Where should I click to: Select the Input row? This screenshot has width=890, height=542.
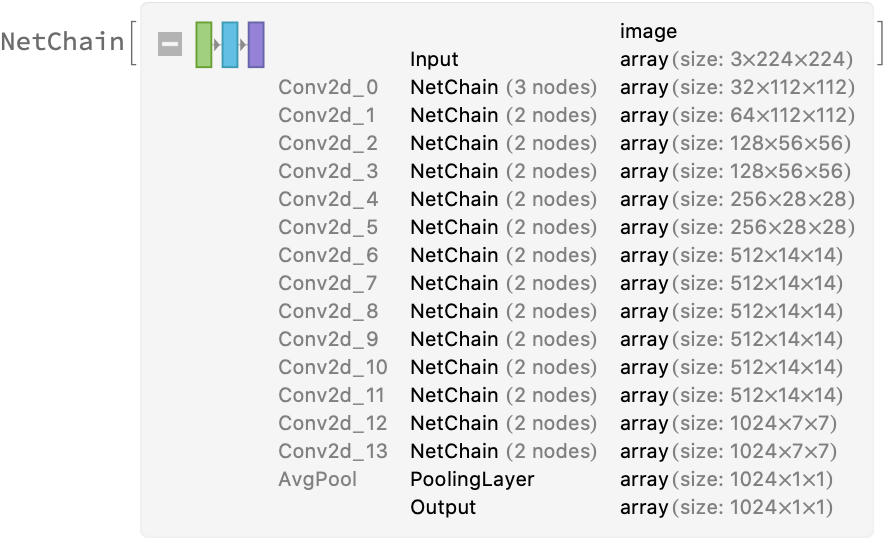pos(434,60)
